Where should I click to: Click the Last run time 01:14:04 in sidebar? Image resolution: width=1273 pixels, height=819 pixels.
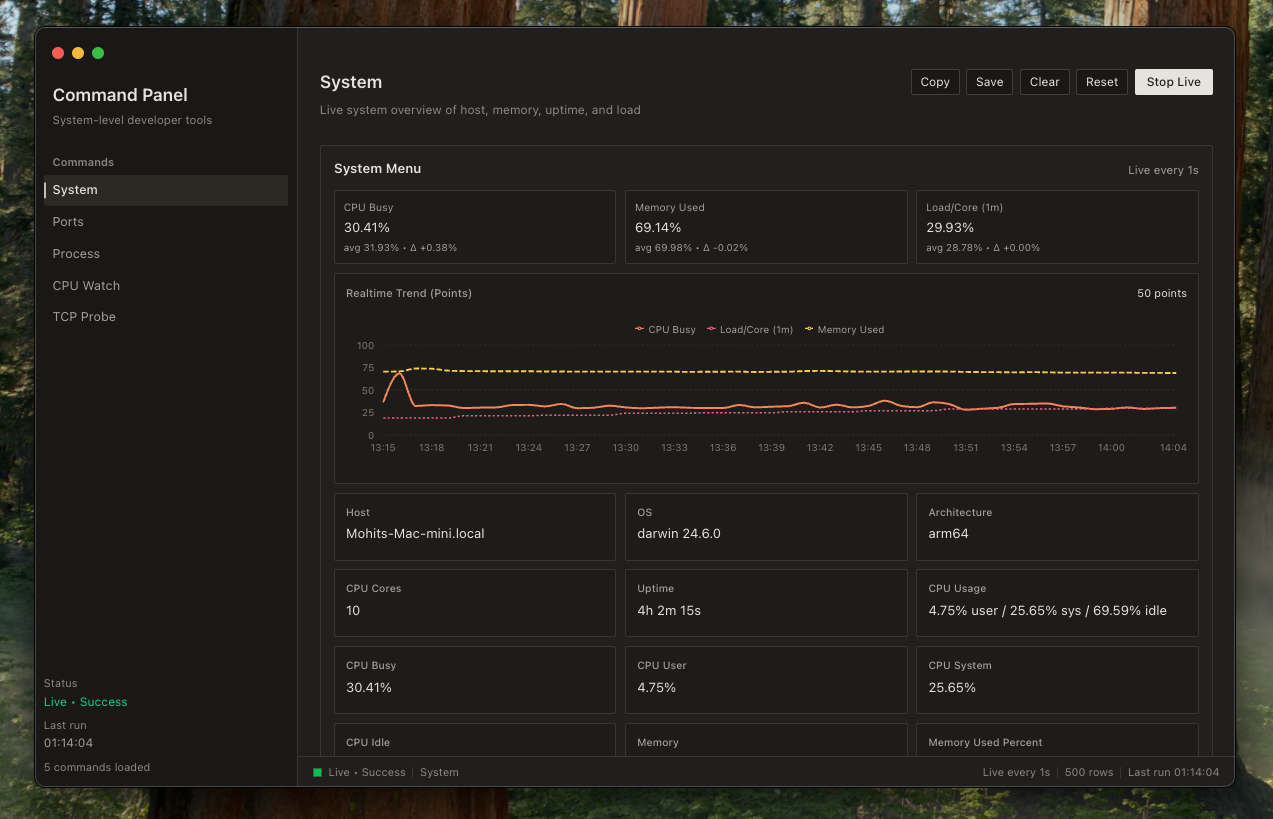68,743
